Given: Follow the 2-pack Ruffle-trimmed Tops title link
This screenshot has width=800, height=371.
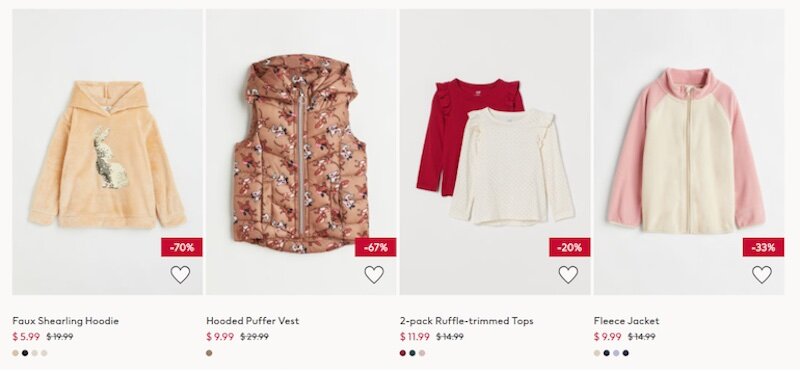Looking at the screenshot, I should pyautogui.click(x=466, y=321).
